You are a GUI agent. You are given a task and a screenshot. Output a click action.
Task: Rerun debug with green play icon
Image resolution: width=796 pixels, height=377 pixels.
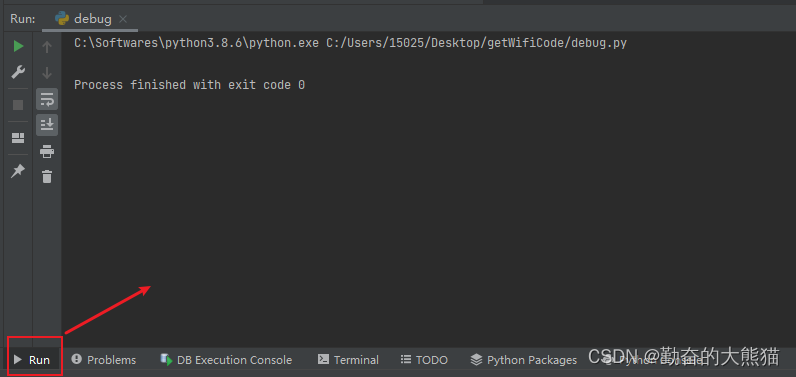(18, 47)
